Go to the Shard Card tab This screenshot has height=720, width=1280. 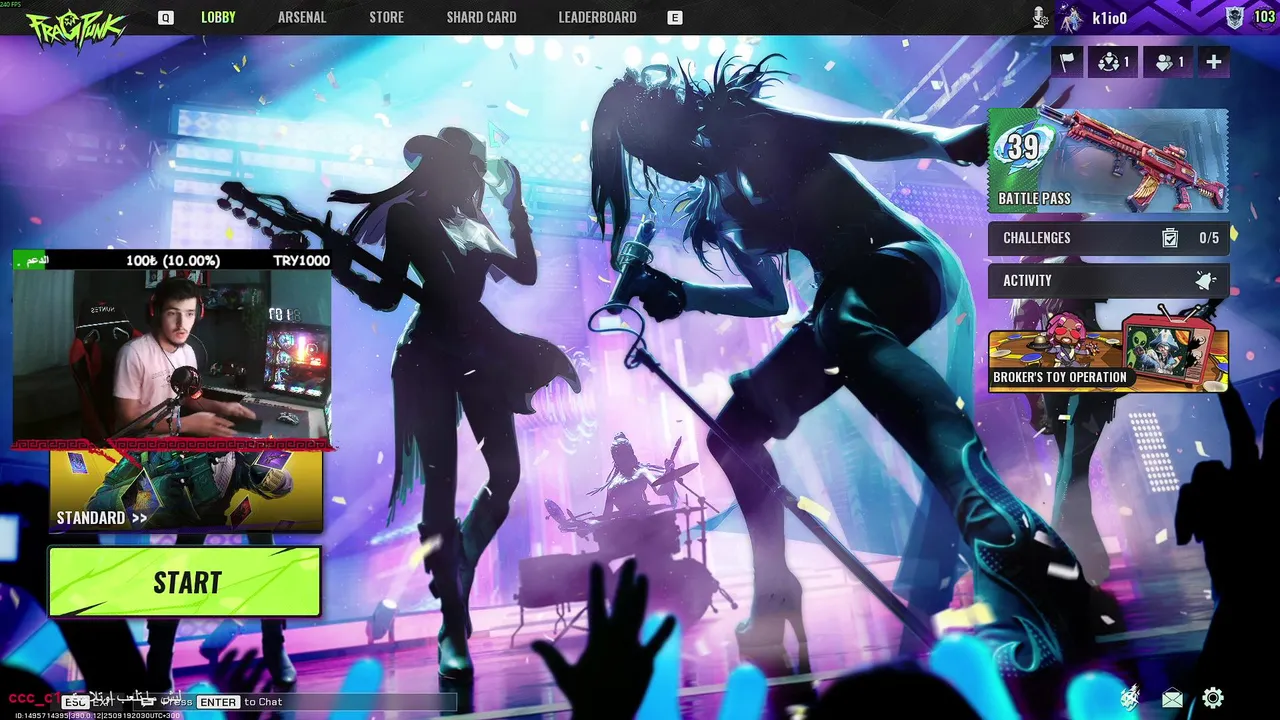(x=482, y=18)
